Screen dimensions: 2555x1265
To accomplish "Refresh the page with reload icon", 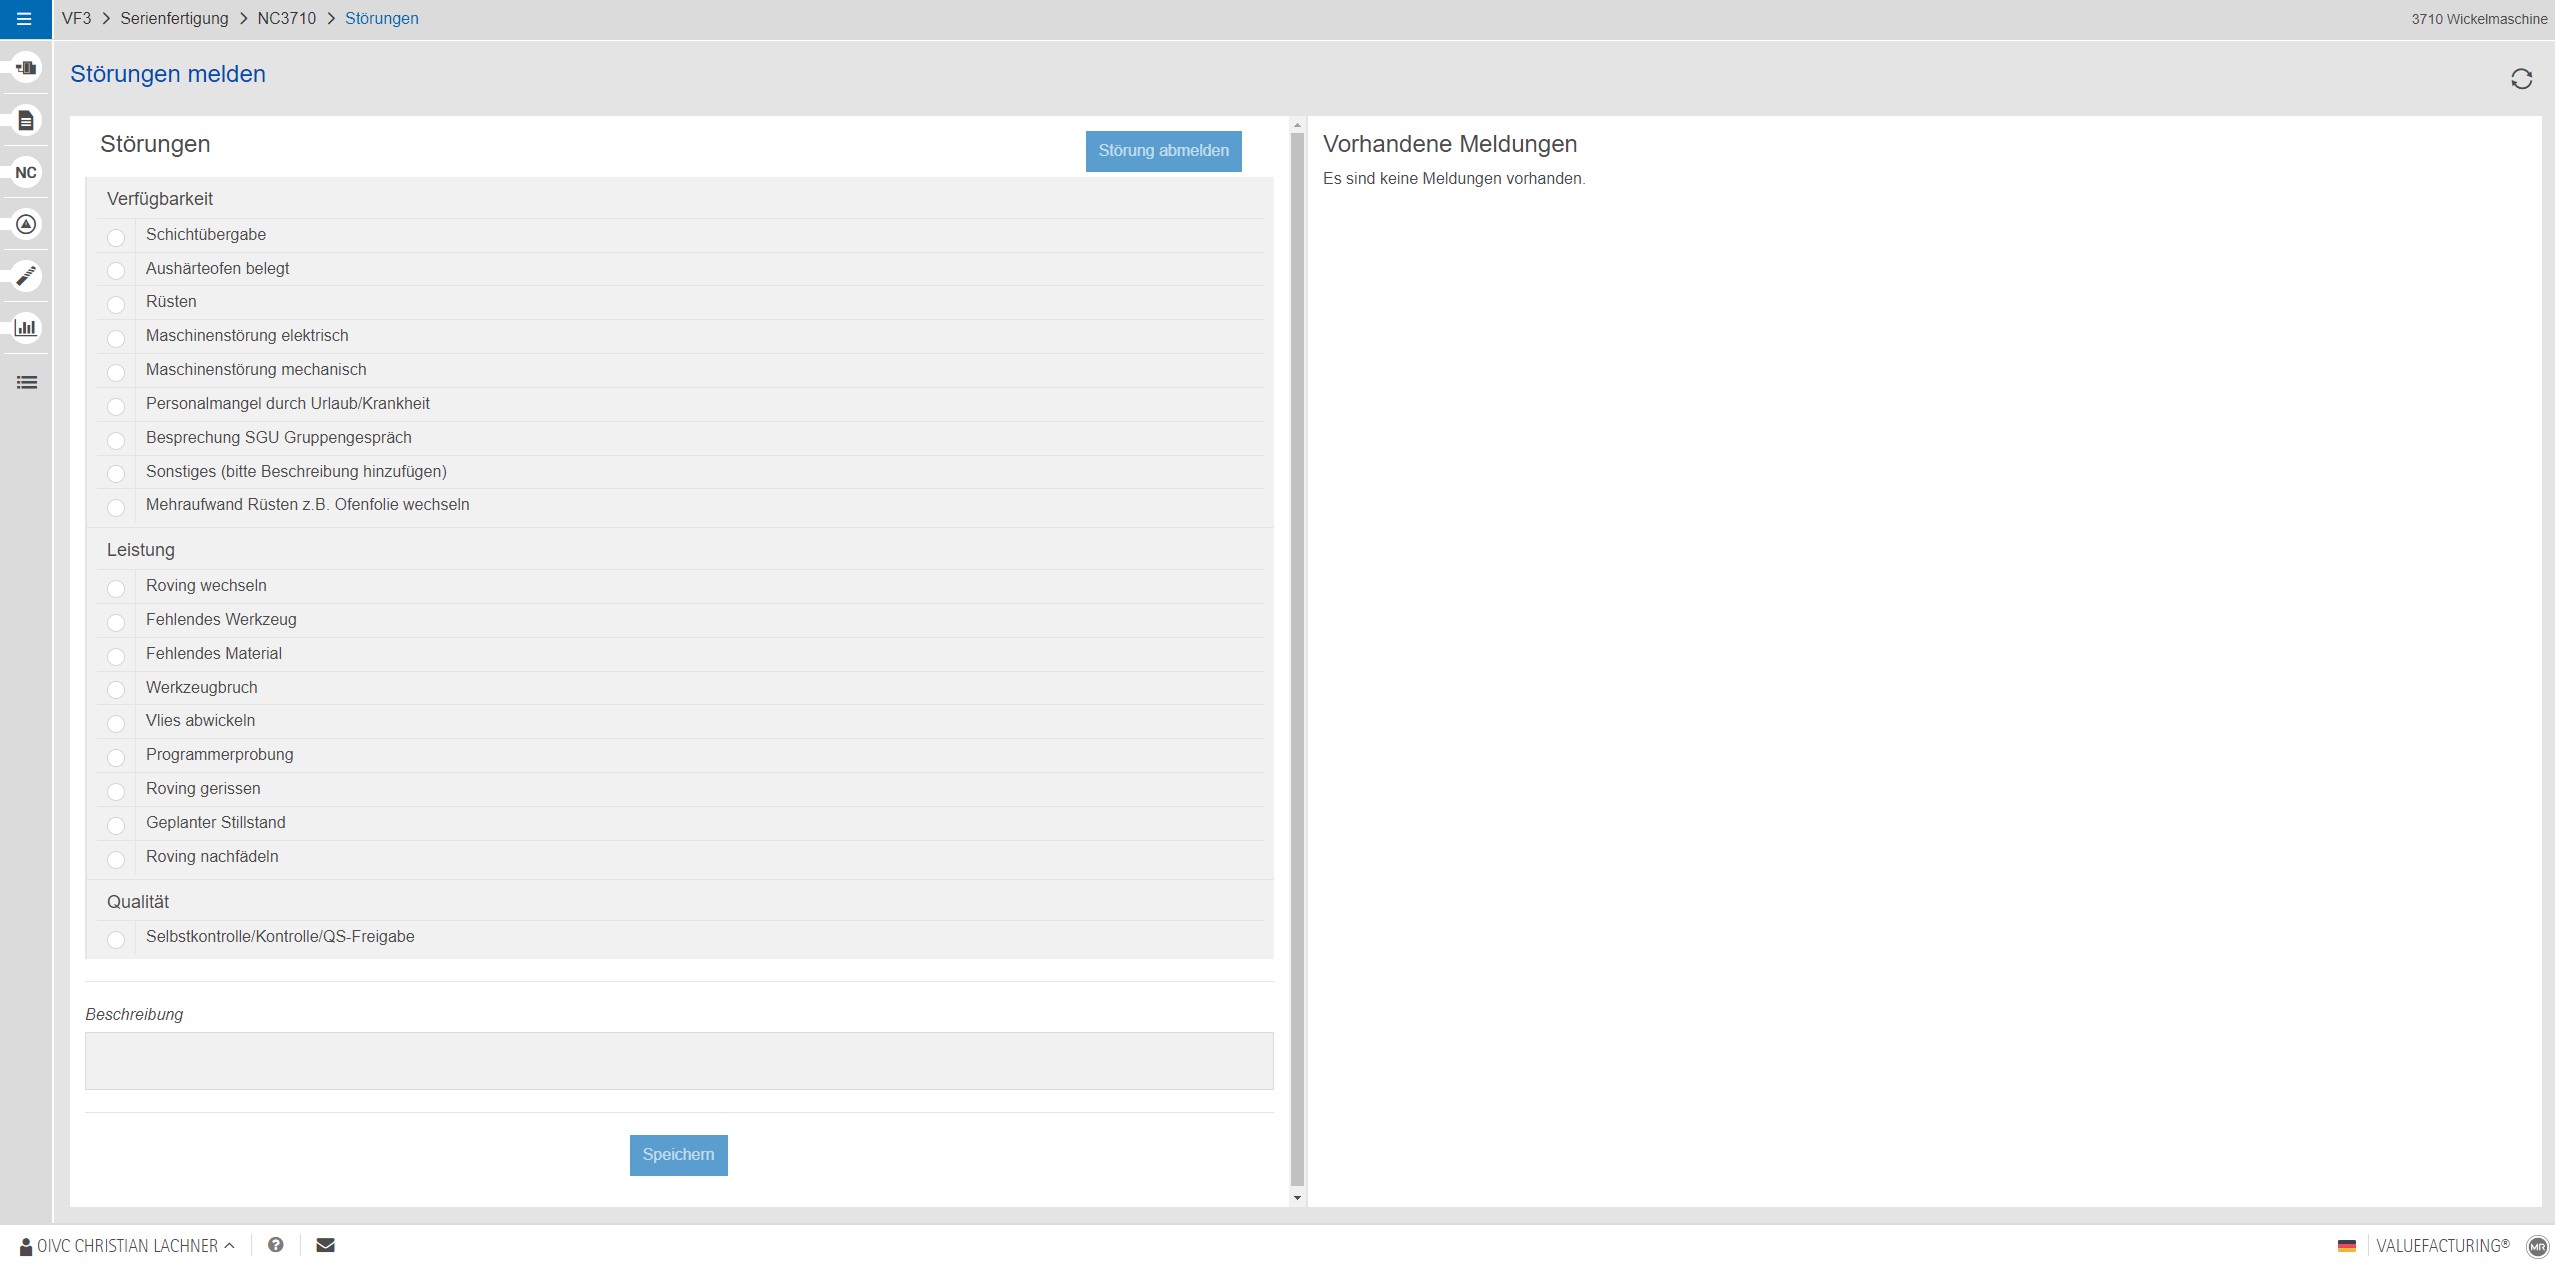I will point(2521,79).
